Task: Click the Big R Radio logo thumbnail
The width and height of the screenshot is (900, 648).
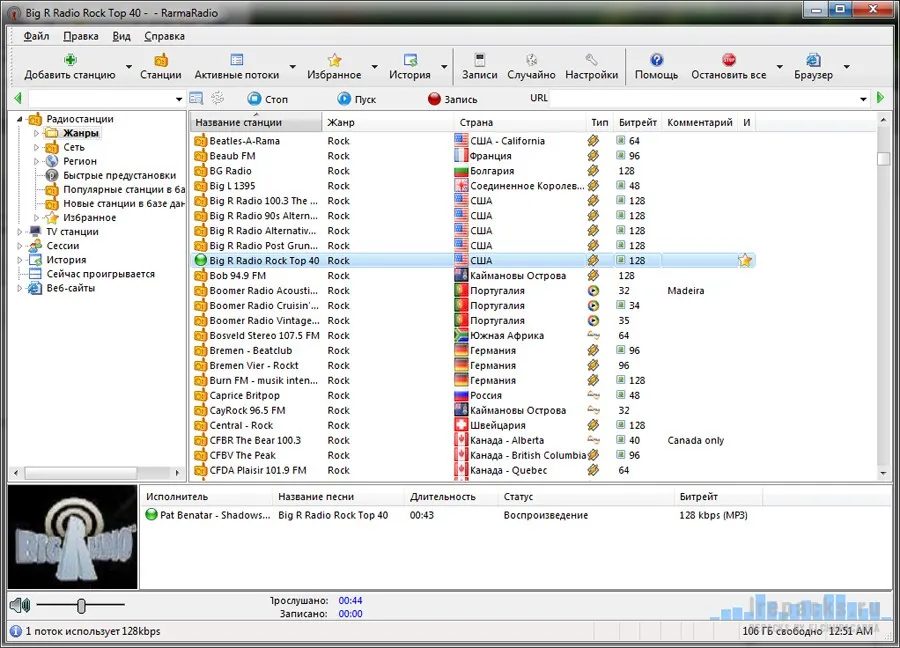Action: 72,537
